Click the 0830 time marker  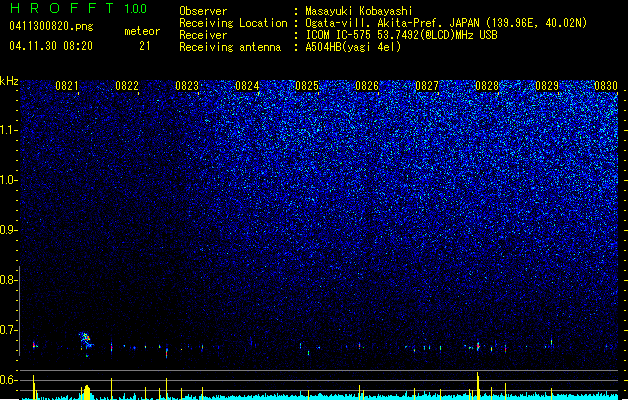pos(606,86)
